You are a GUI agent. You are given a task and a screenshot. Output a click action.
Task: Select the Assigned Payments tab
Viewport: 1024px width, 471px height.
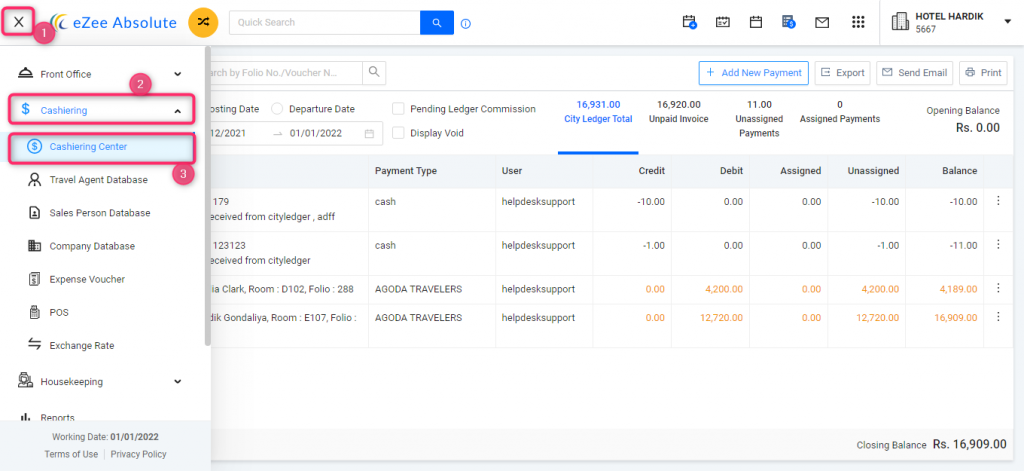pos(840,112)
